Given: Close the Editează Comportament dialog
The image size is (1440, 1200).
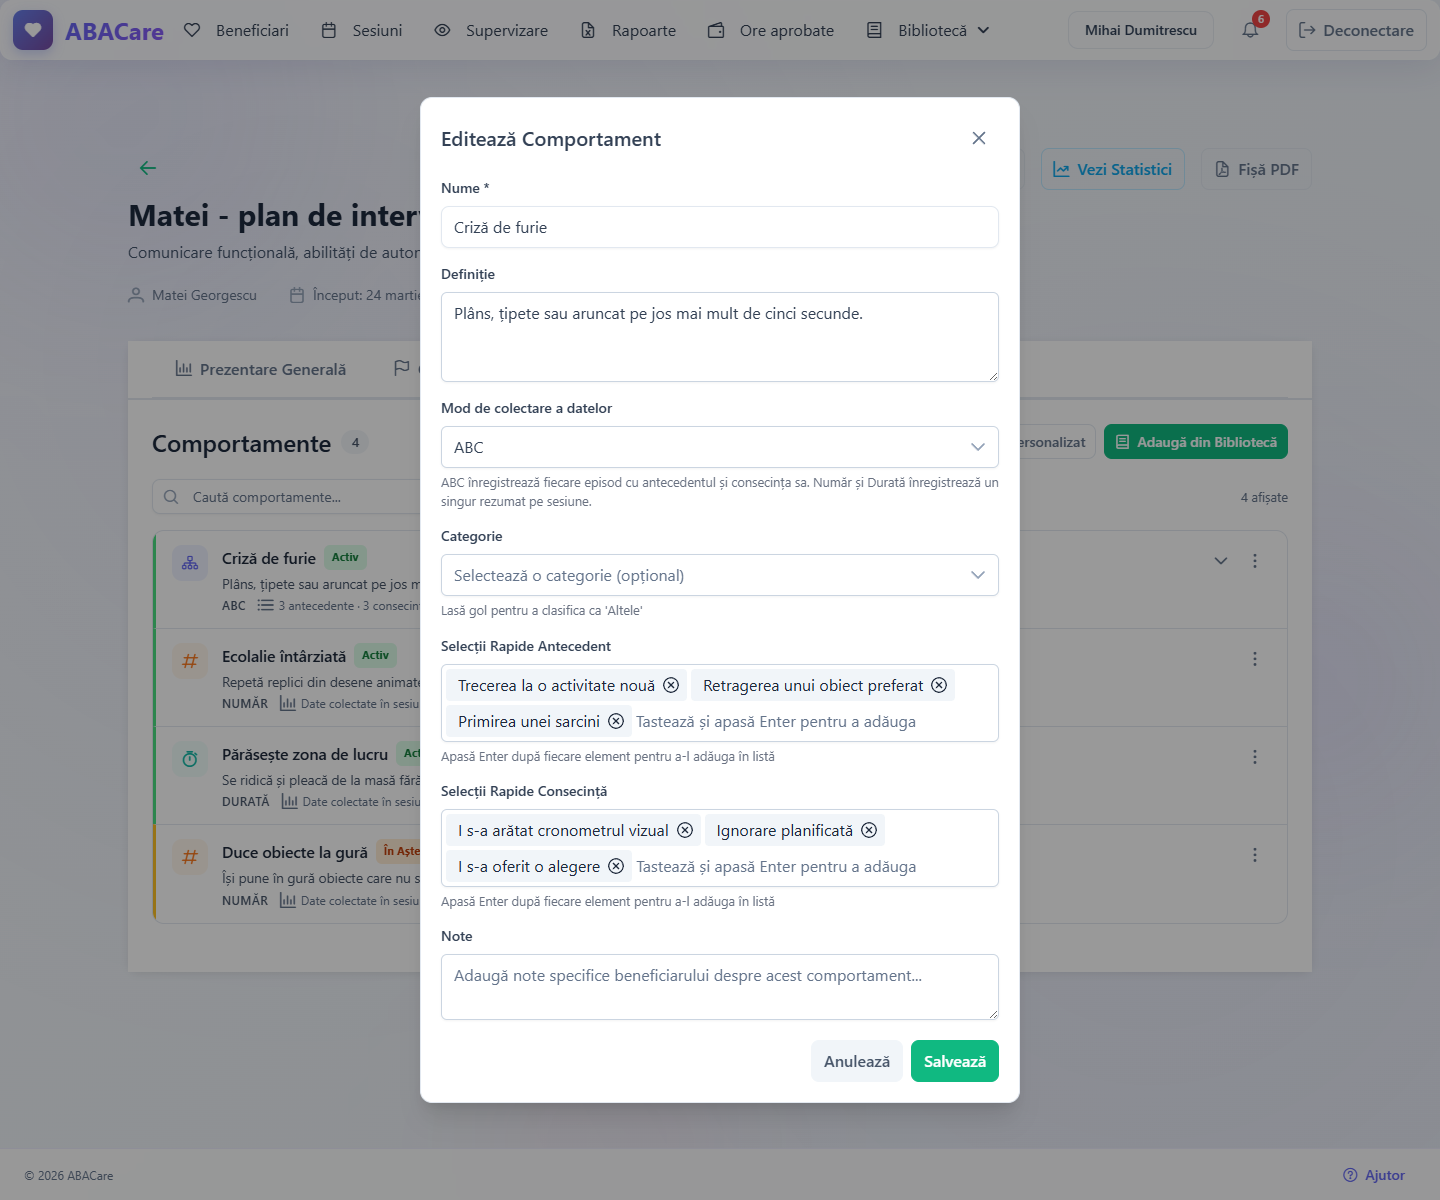Looking at the screenshot, I should coord(979,138).
